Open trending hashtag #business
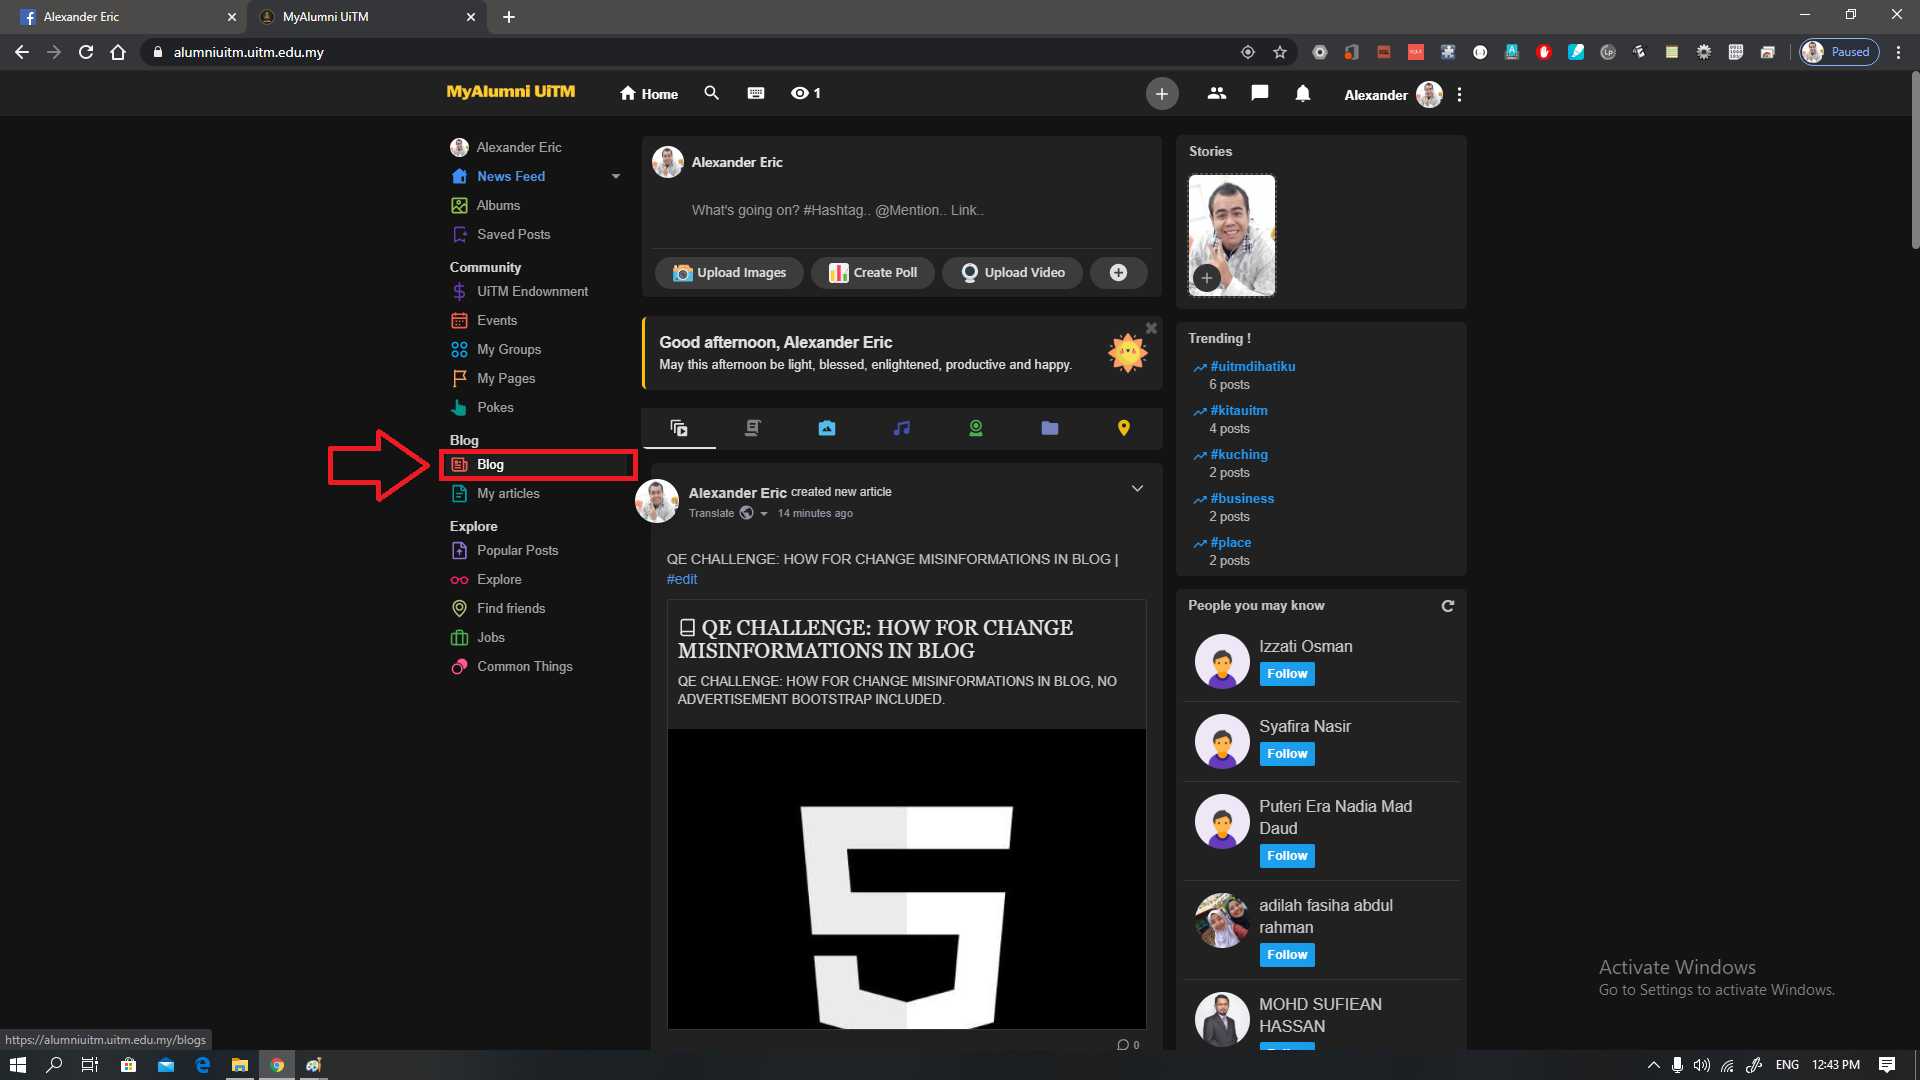The image size is (1920, 1080). click(1242, 499)
